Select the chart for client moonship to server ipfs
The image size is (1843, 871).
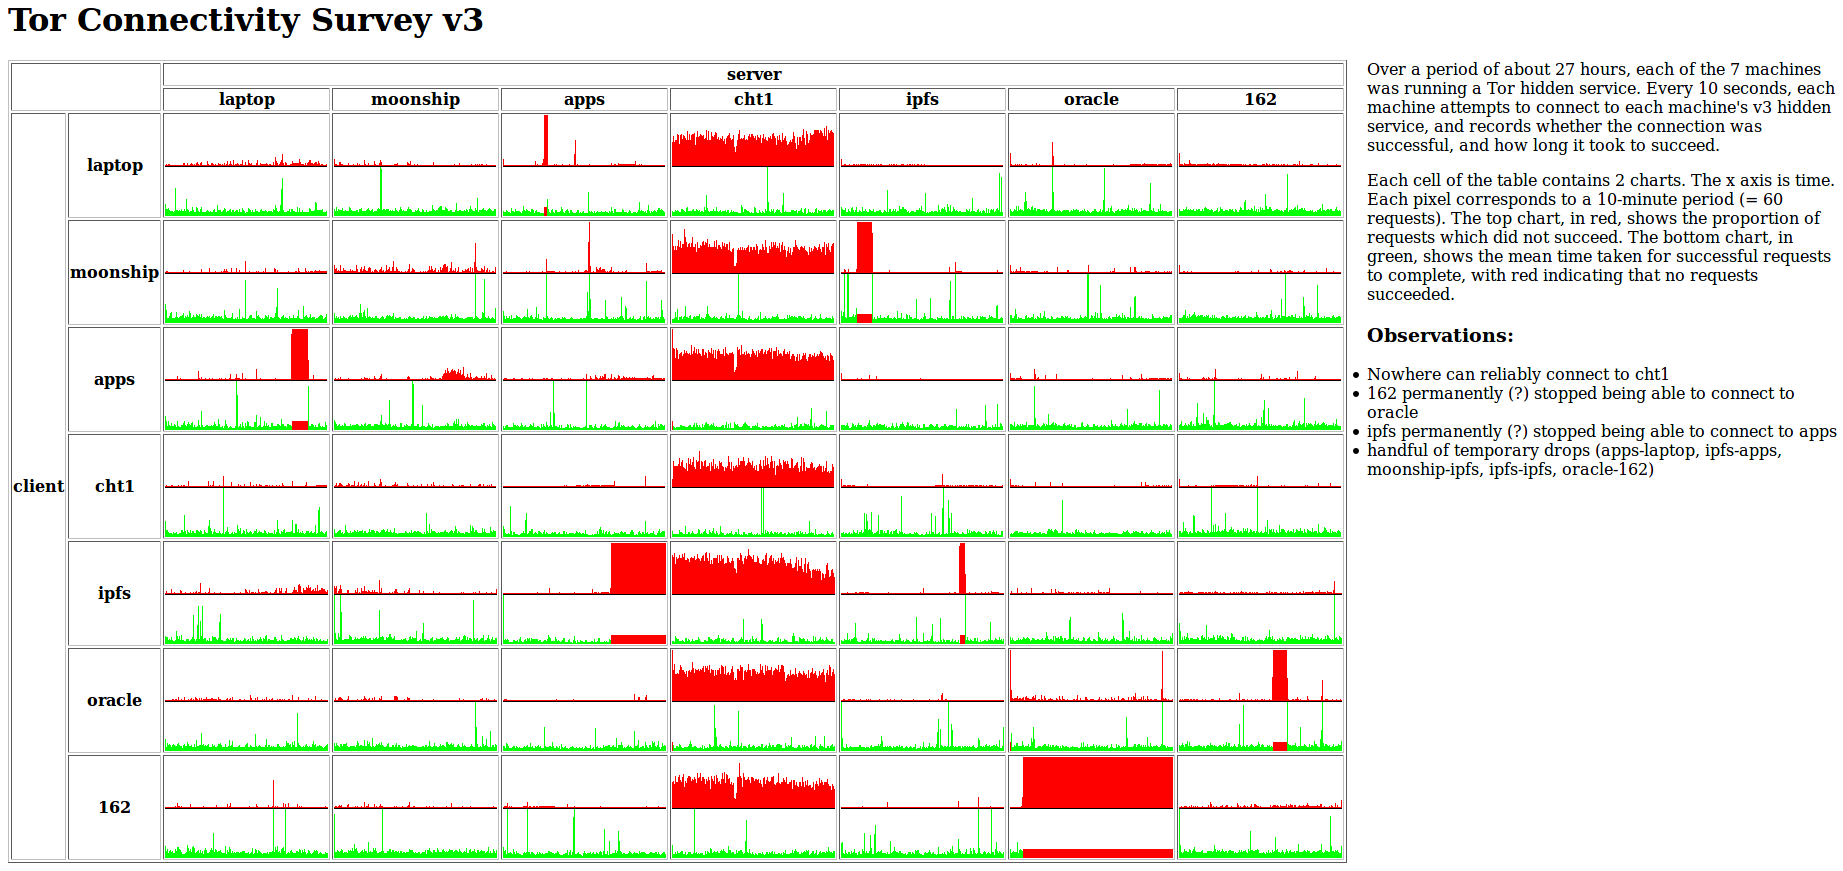(x=922, y=272)
